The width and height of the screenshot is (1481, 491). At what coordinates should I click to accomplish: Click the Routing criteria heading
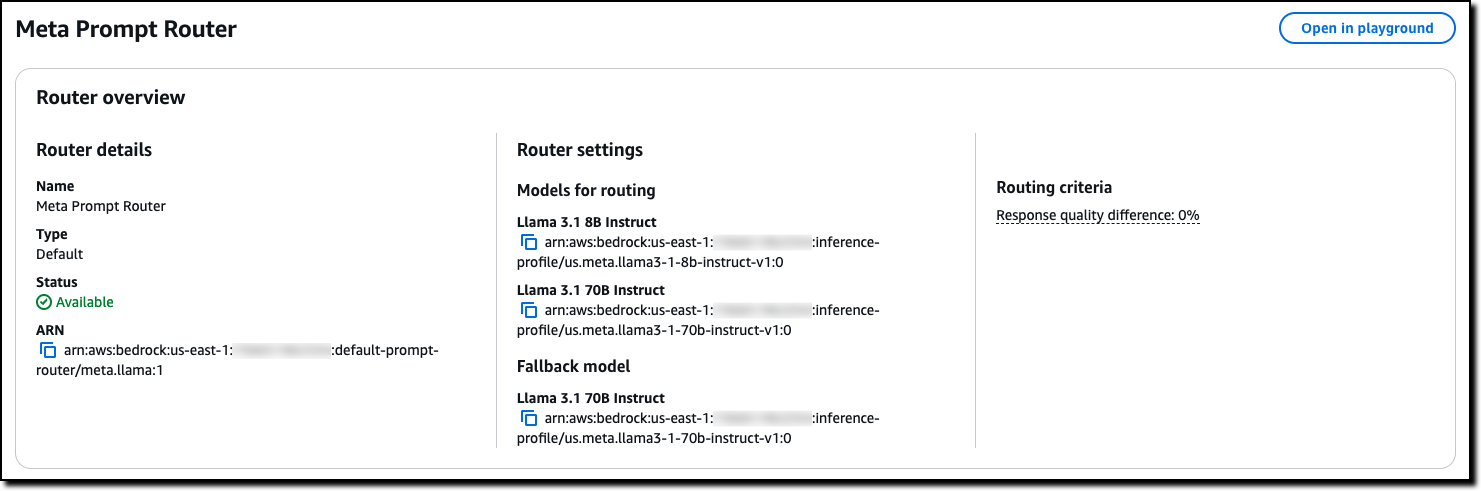pos(1054,187)
